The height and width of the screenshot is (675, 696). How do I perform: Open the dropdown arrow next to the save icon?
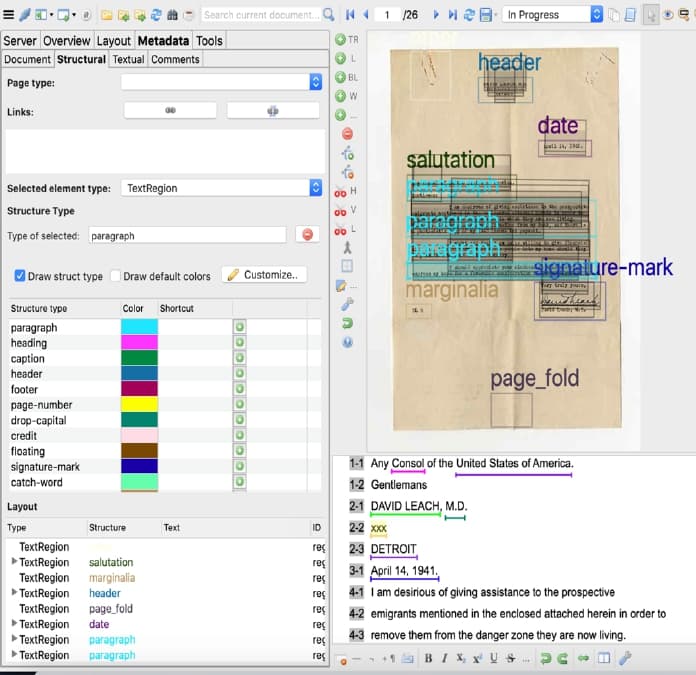tap(496, 15)
